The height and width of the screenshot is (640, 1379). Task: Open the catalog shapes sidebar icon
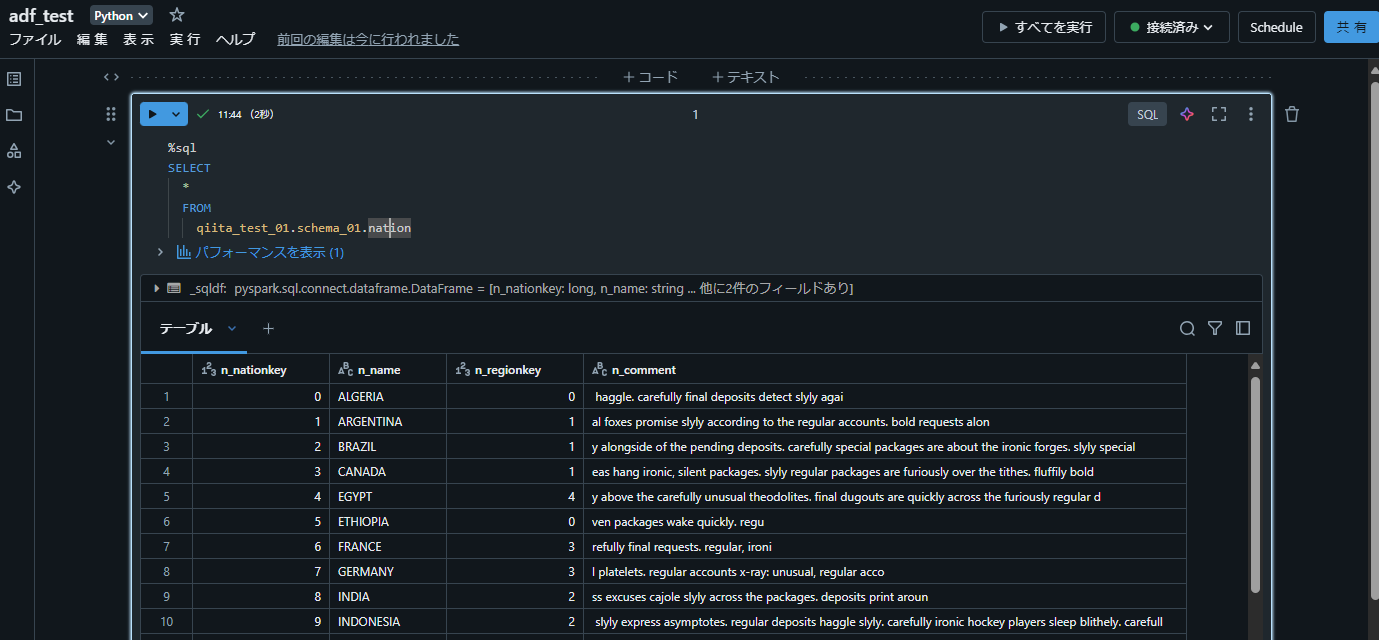coord(14,151)
